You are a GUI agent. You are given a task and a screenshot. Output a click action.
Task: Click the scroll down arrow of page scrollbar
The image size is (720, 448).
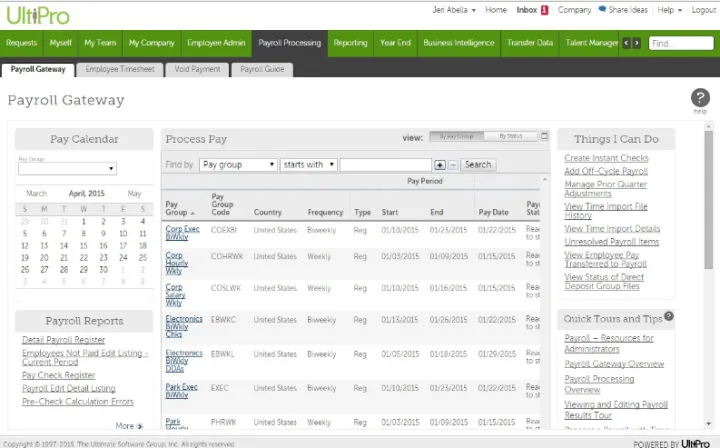click(709, 424)
